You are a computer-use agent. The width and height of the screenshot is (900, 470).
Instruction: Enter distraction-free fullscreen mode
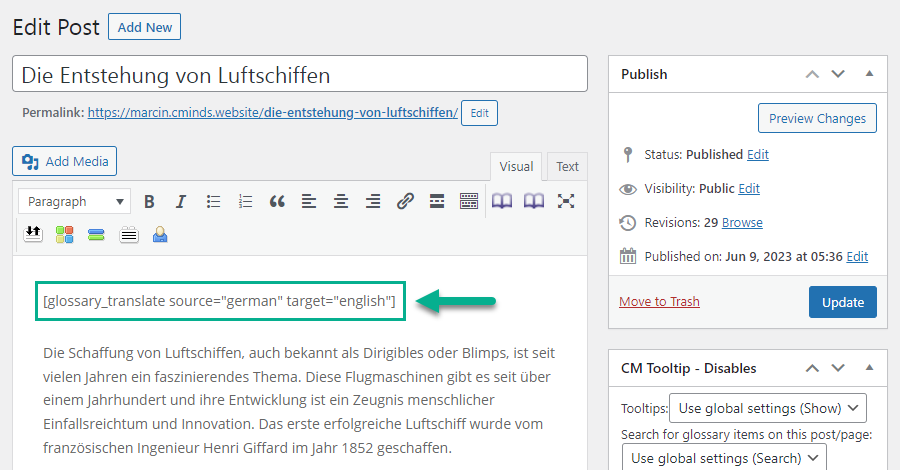pyautogui.click(x=566, y=201)
